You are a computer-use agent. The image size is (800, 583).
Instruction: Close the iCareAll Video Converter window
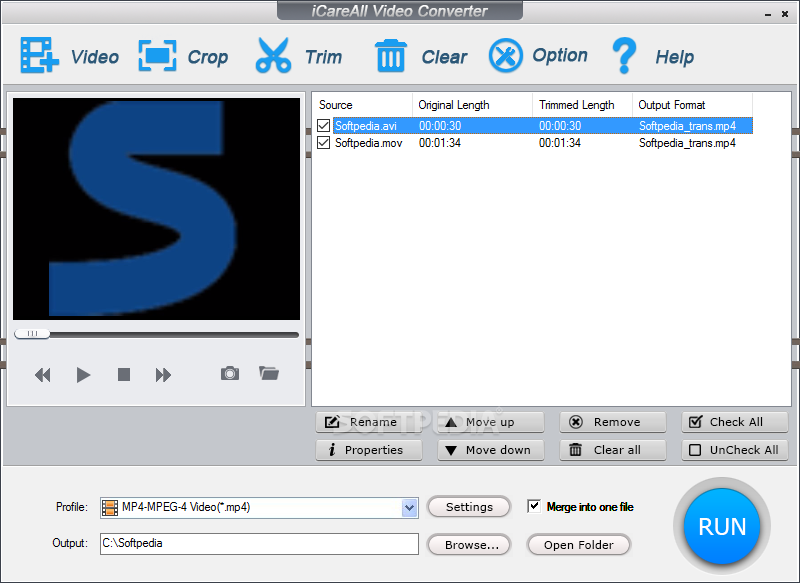tap(785, 14)
